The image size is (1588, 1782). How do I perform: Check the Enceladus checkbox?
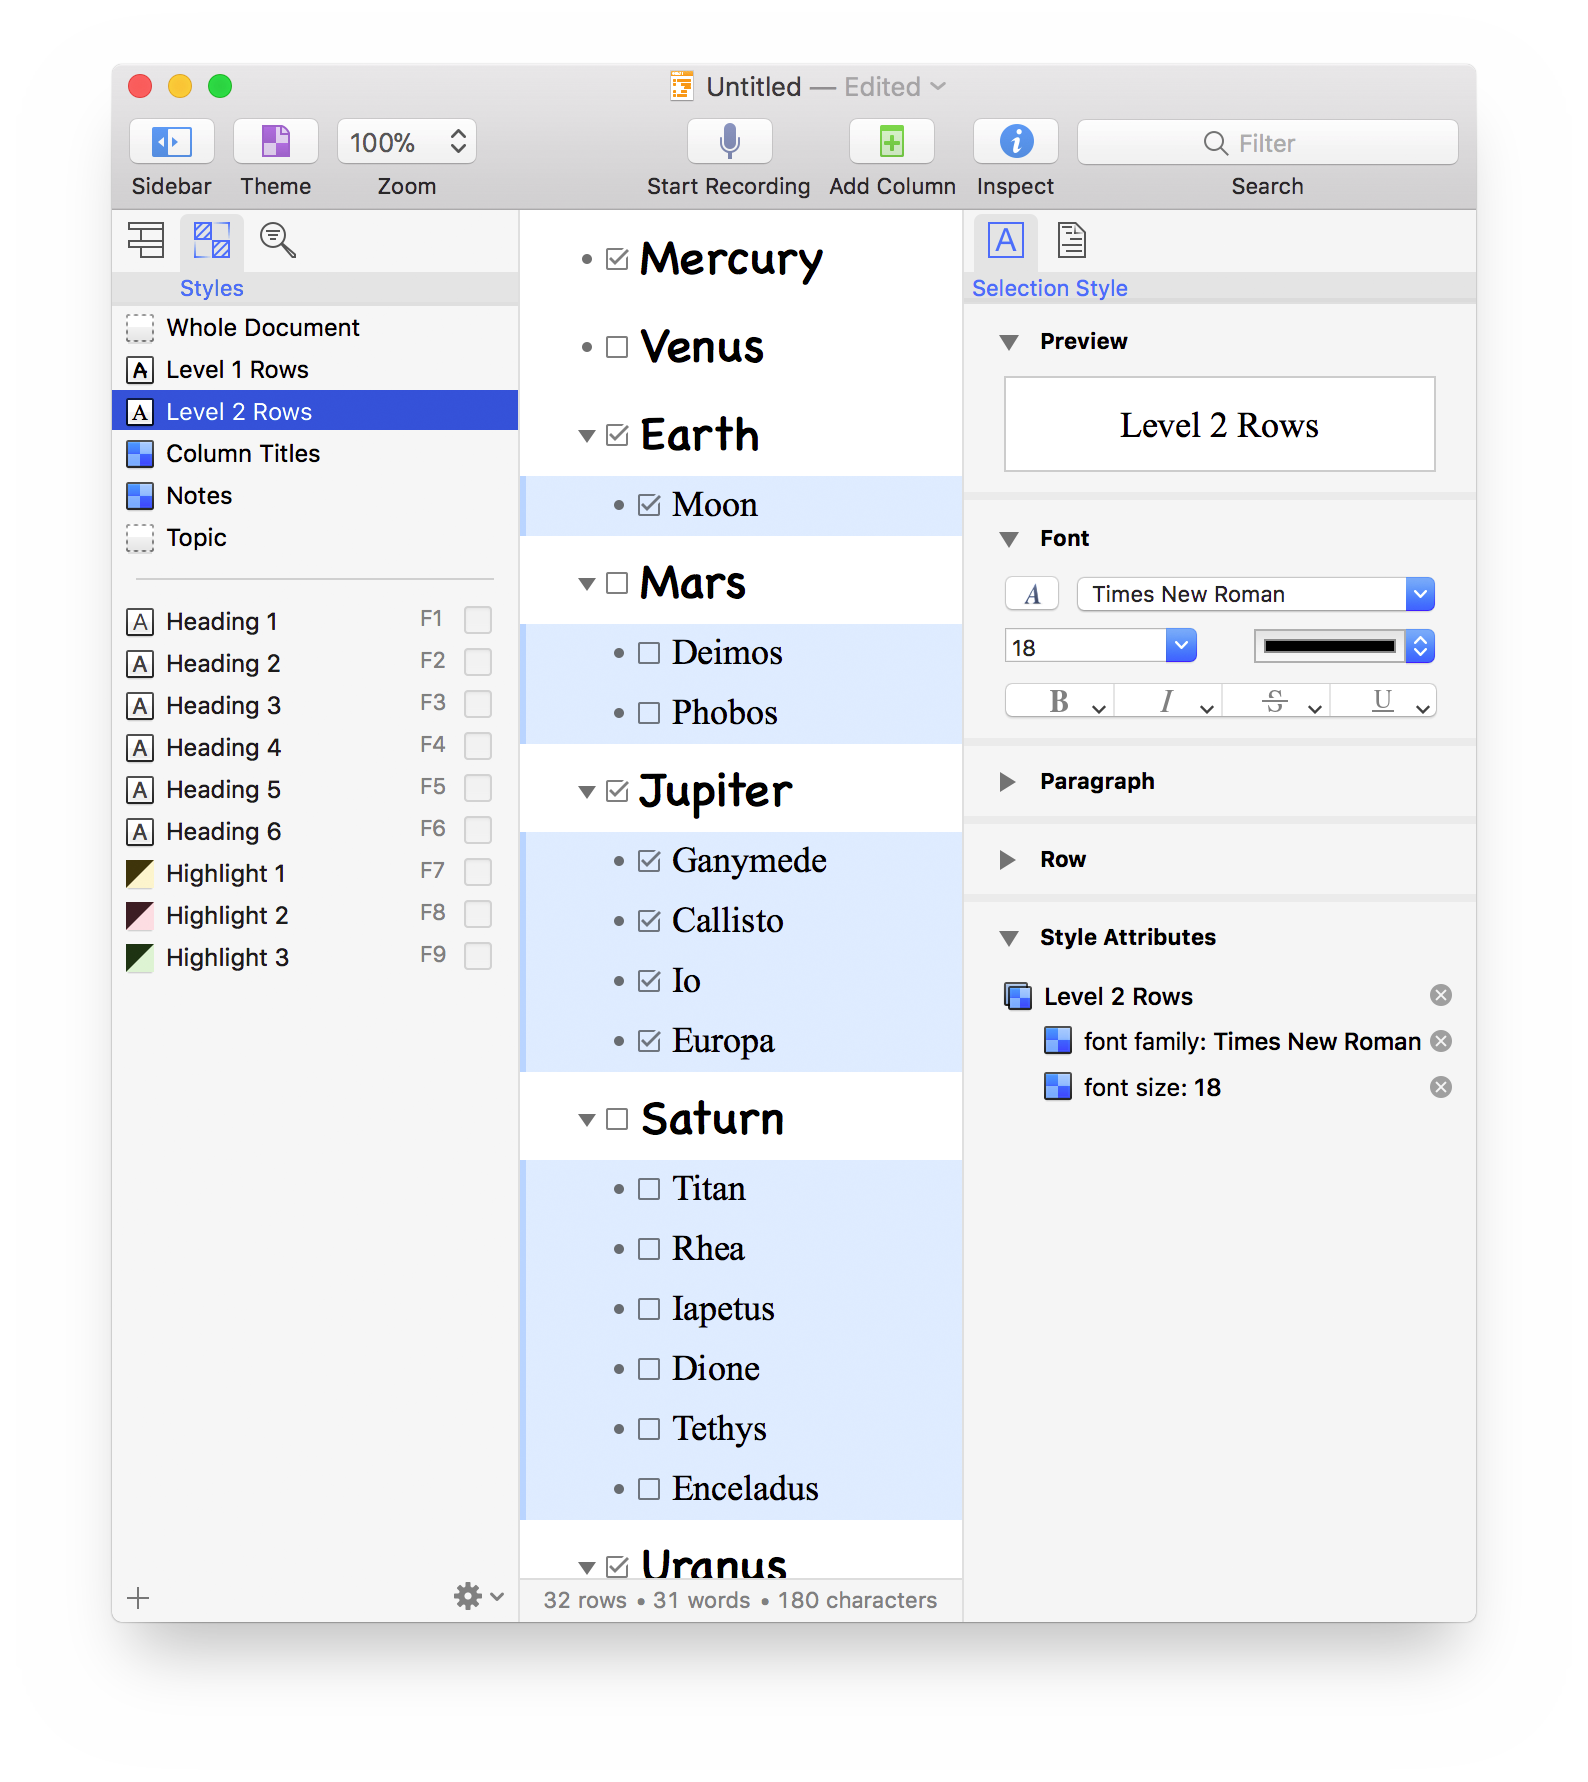pyautogui.click(x=650, y=1489)
